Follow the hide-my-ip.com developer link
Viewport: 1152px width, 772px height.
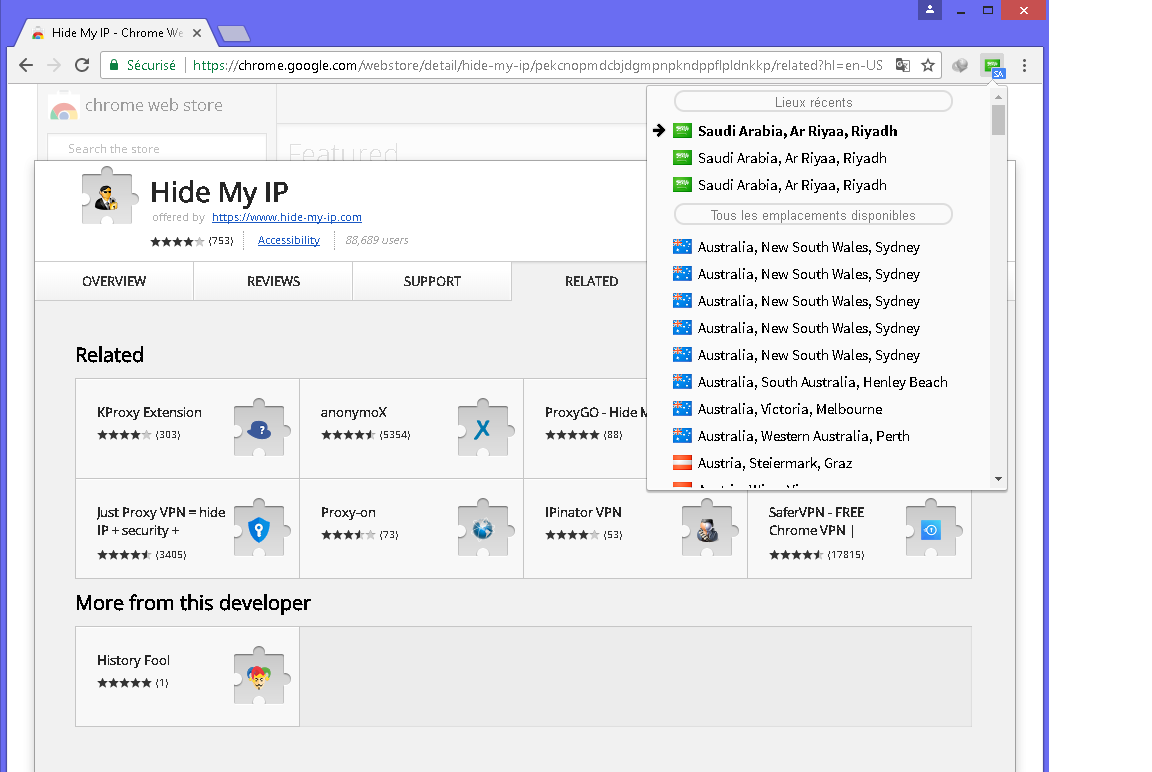[287, 217]
